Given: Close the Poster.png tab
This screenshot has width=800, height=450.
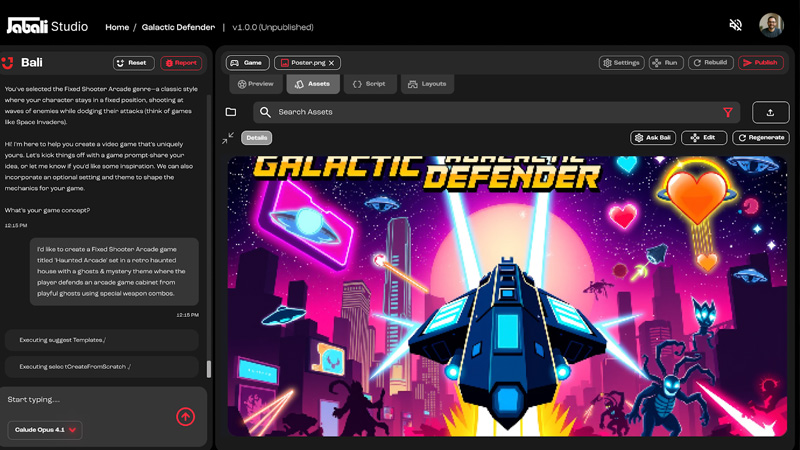Looking at the screenshot, I should click(332, 63).
